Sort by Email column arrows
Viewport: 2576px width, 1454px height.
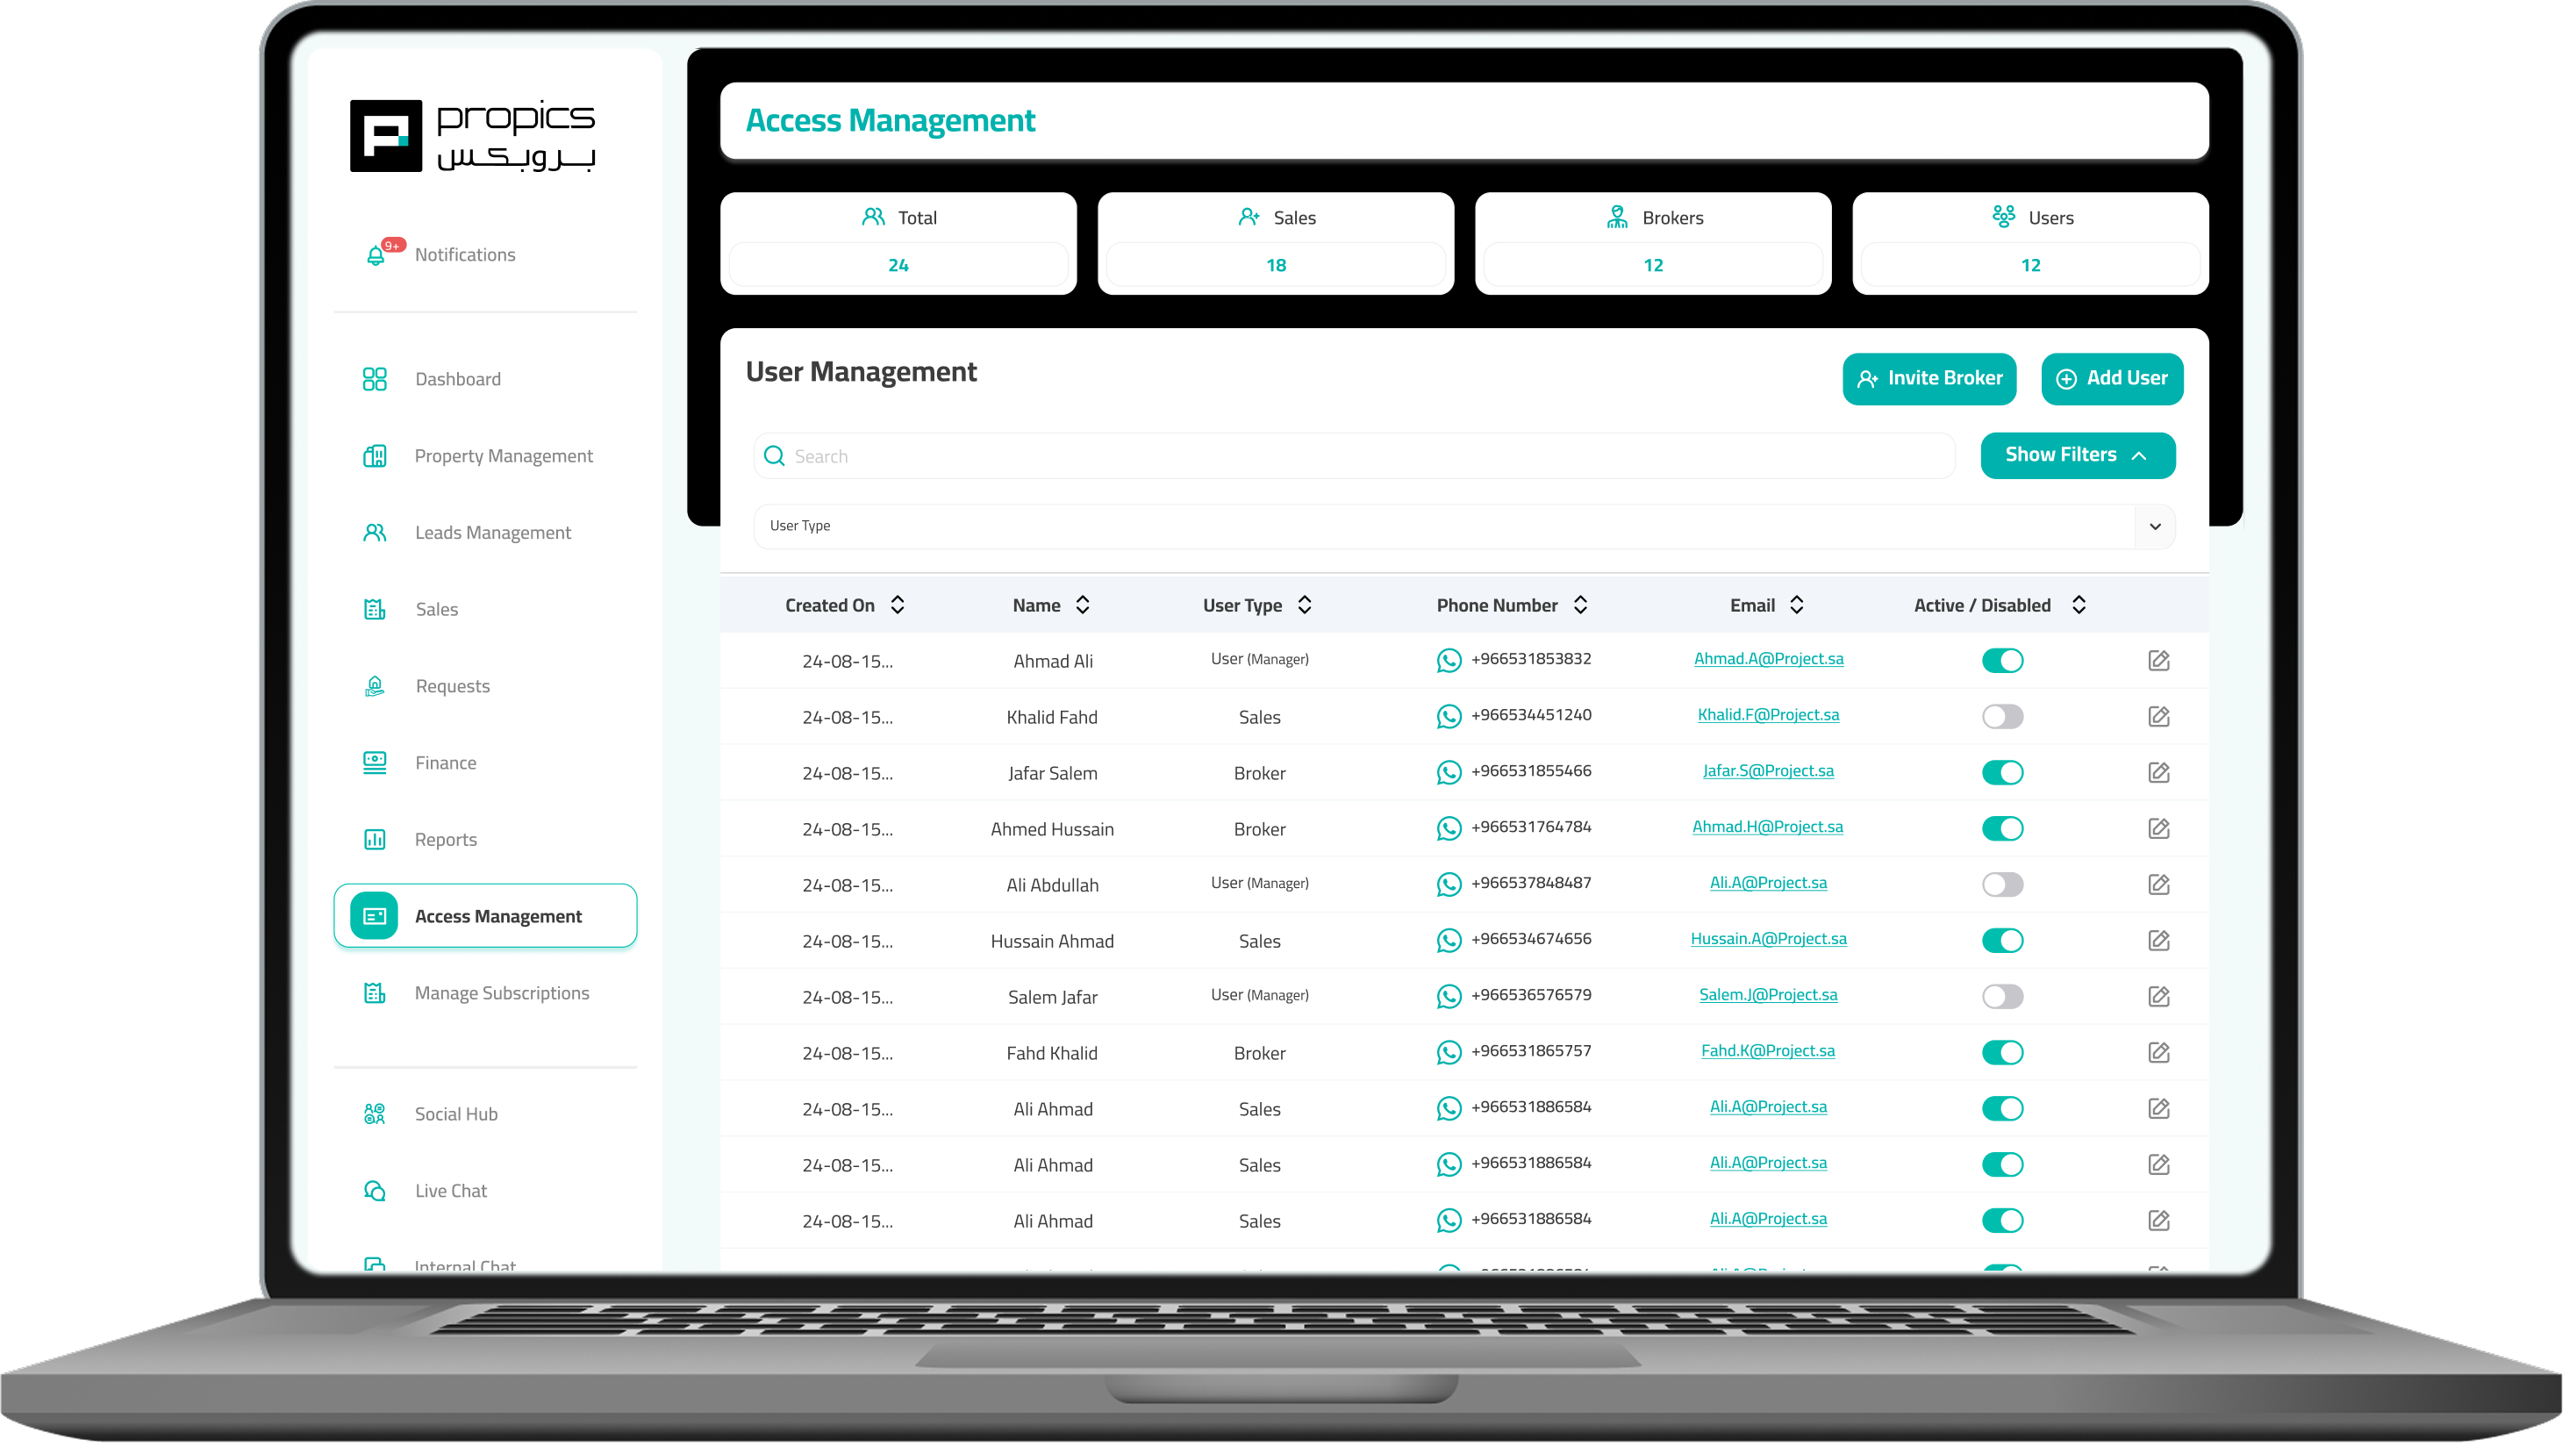[1799, 606]
